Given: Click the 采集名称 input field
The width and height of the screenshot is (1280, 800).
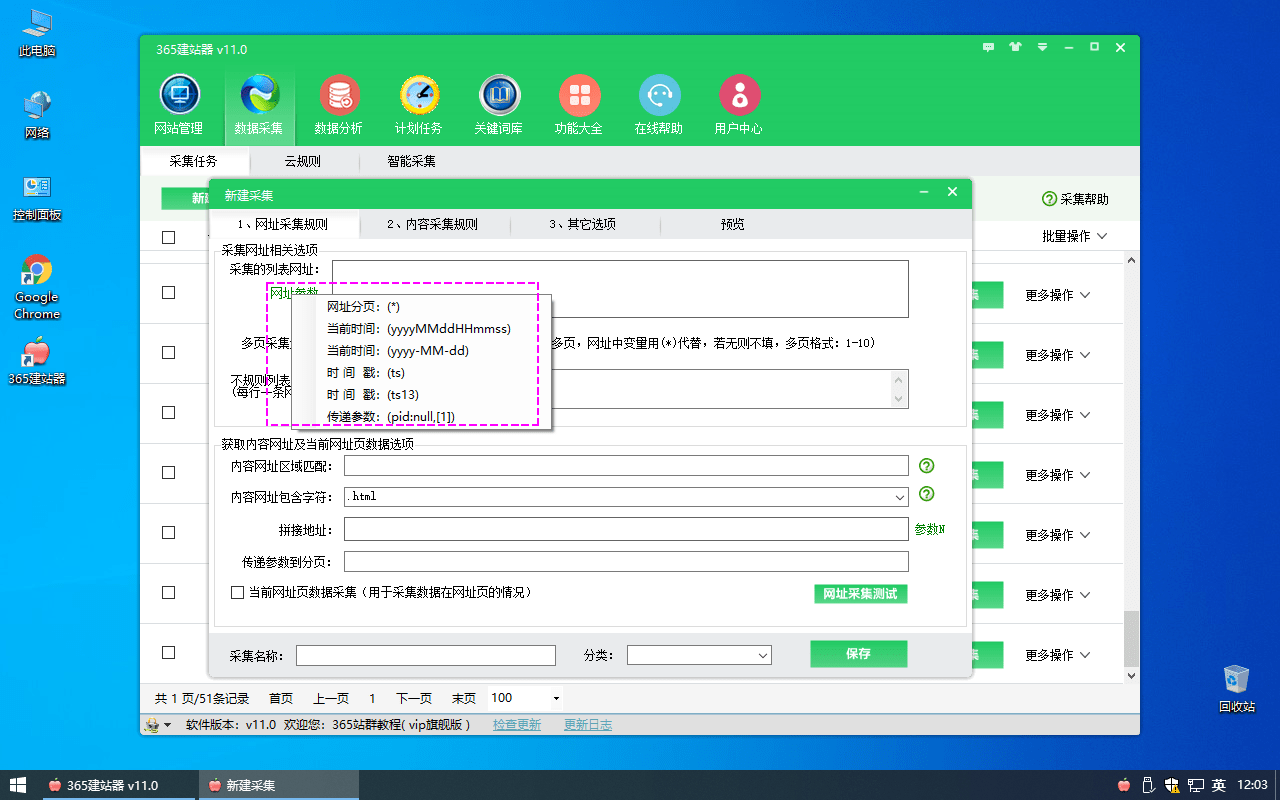Looking at the screenshot, I should (x=426, y=655).
